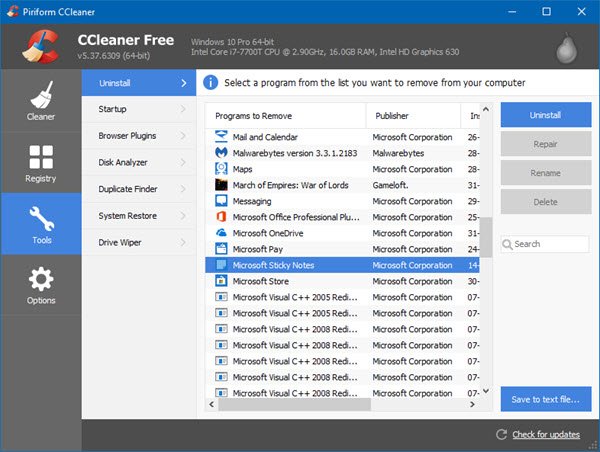Click the chevron next to Startup
The height and width of the screenshot is (452, 600).
183,109
